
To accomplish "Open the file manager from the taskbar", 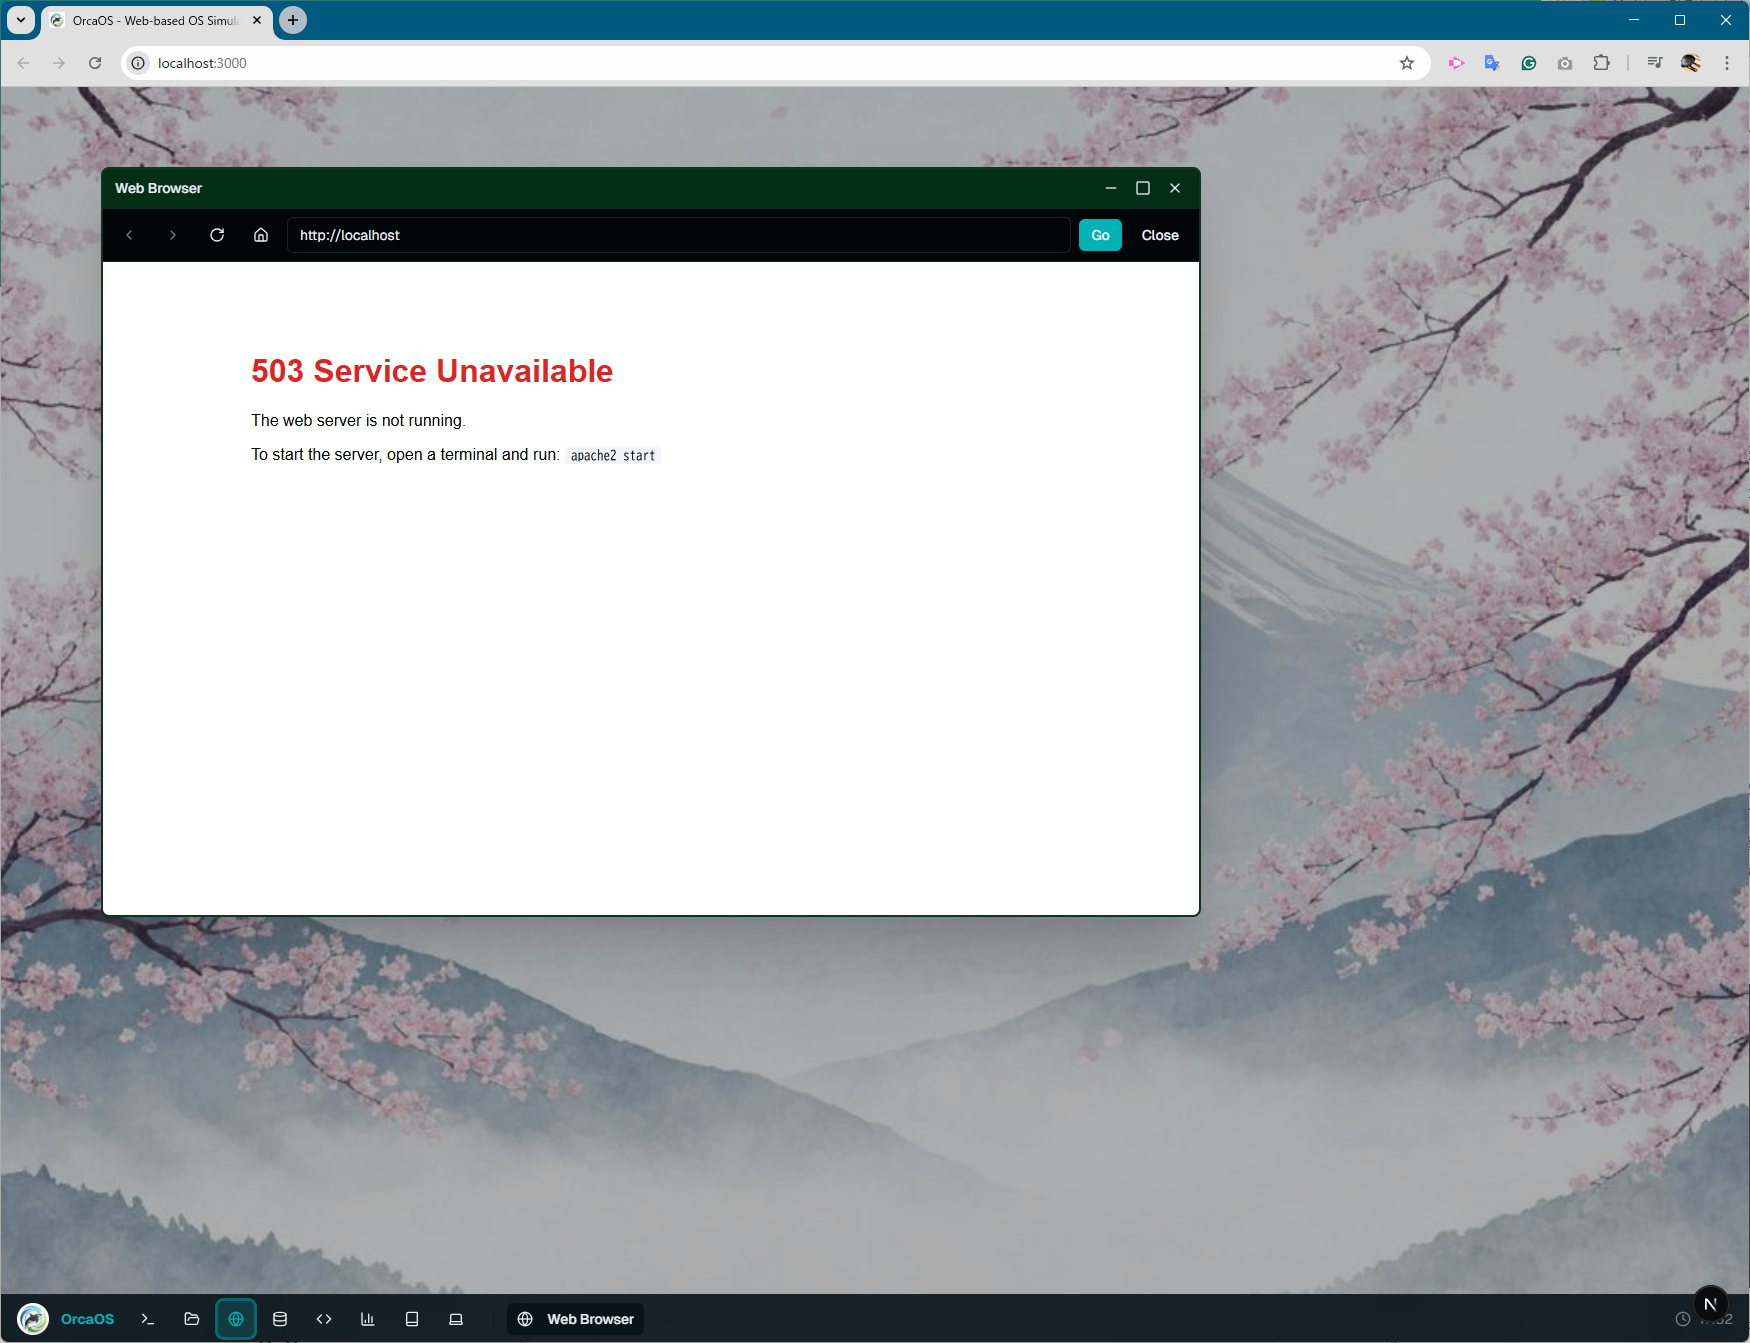I will tap(191, 1319).
